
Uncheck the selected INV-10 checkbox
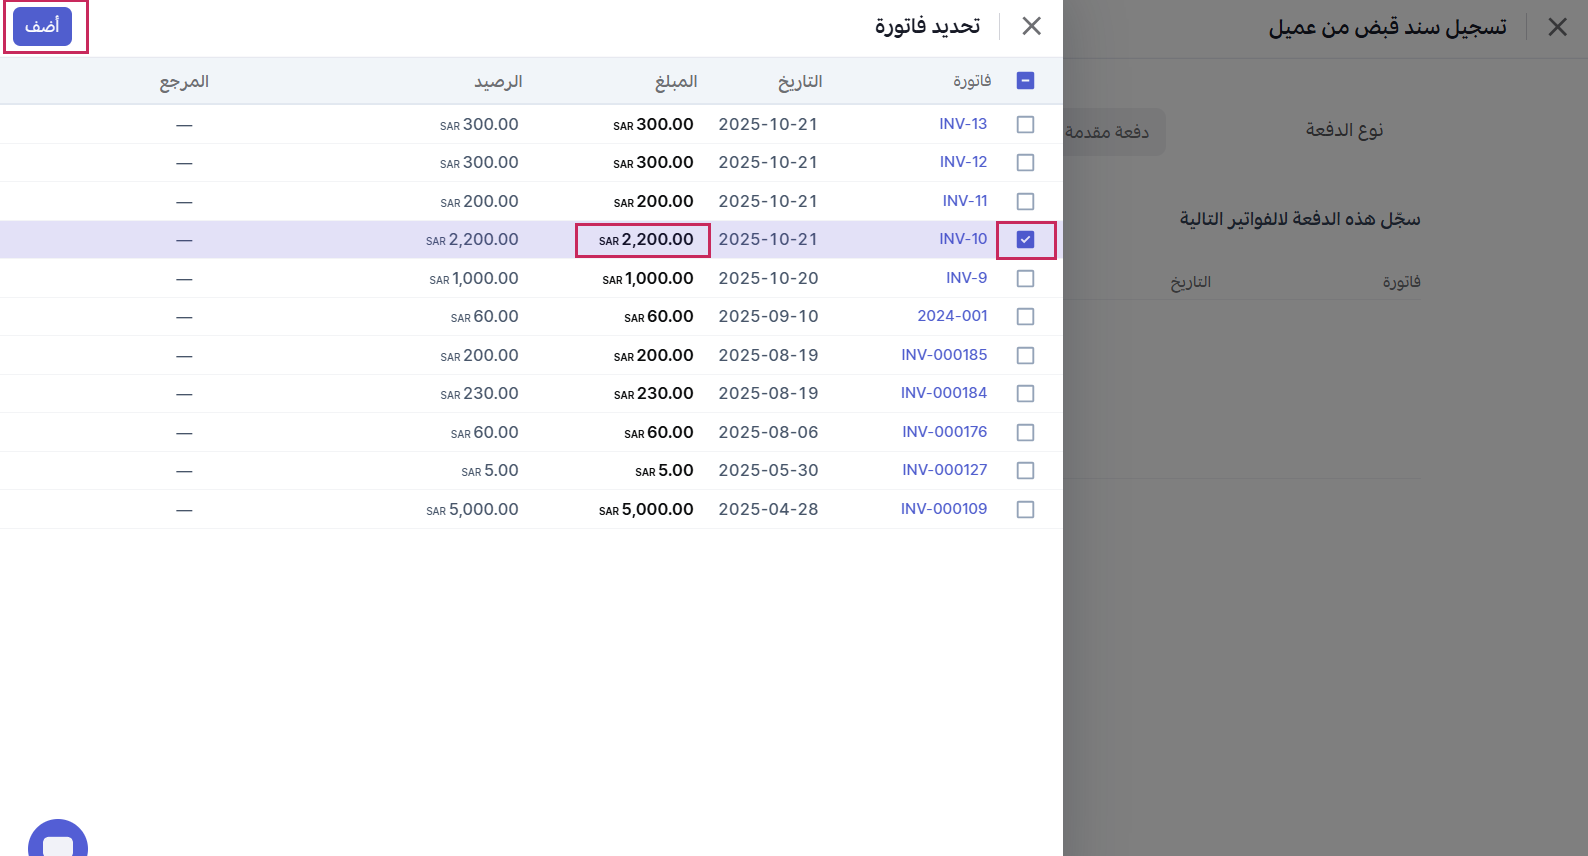1025,240
